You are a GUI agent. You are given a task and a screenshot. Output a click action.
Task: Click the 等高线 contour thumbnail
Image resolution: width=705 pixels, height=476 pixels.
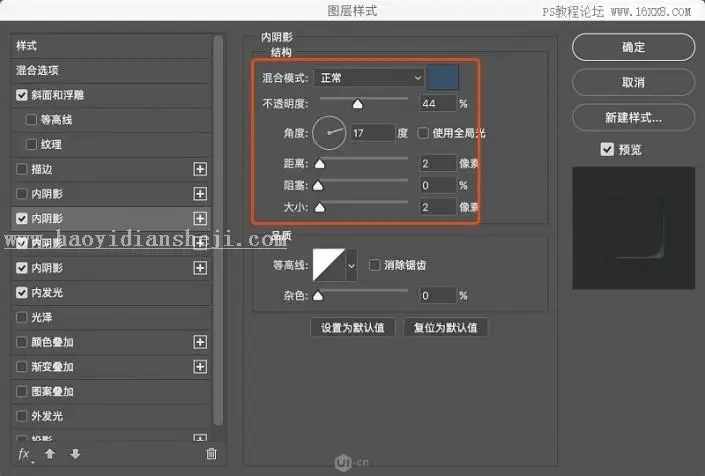[329, 265]
